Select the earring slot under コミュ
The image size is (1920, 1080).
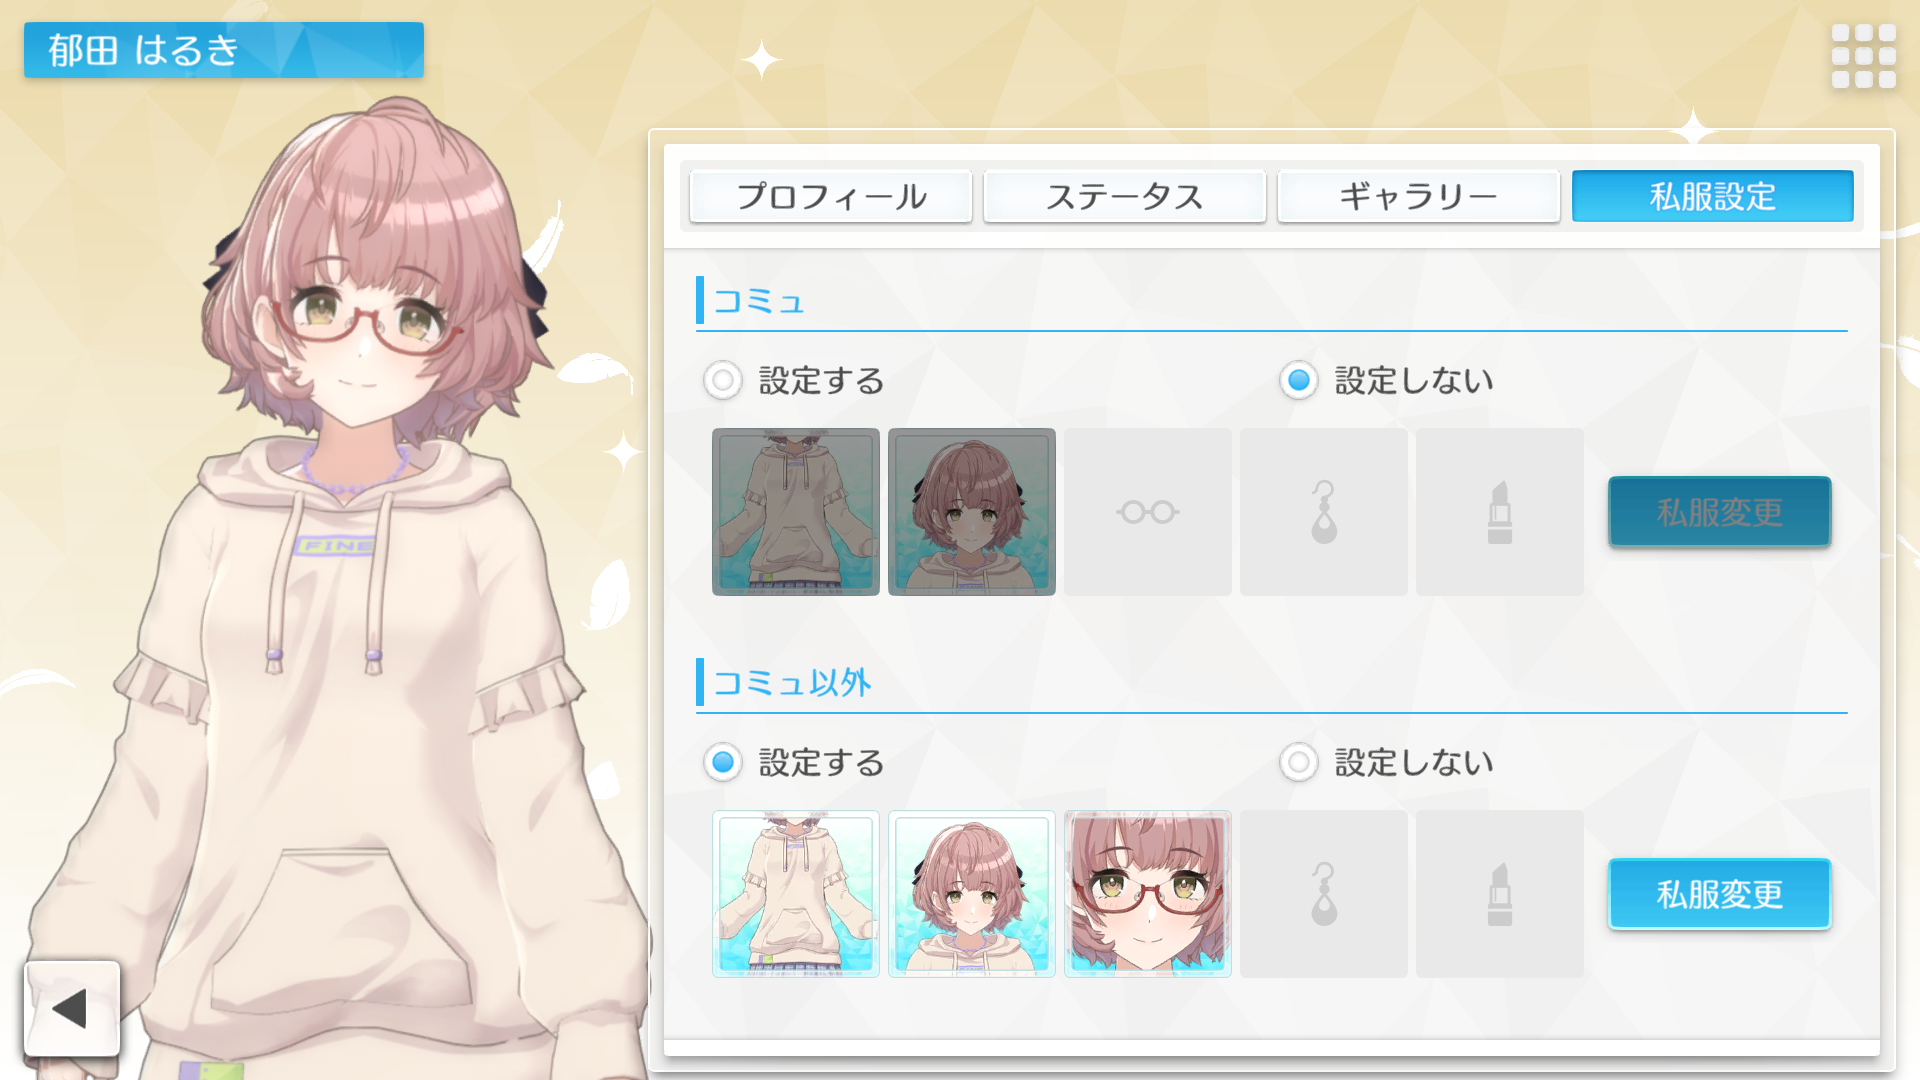click(x=1324, y=512)
